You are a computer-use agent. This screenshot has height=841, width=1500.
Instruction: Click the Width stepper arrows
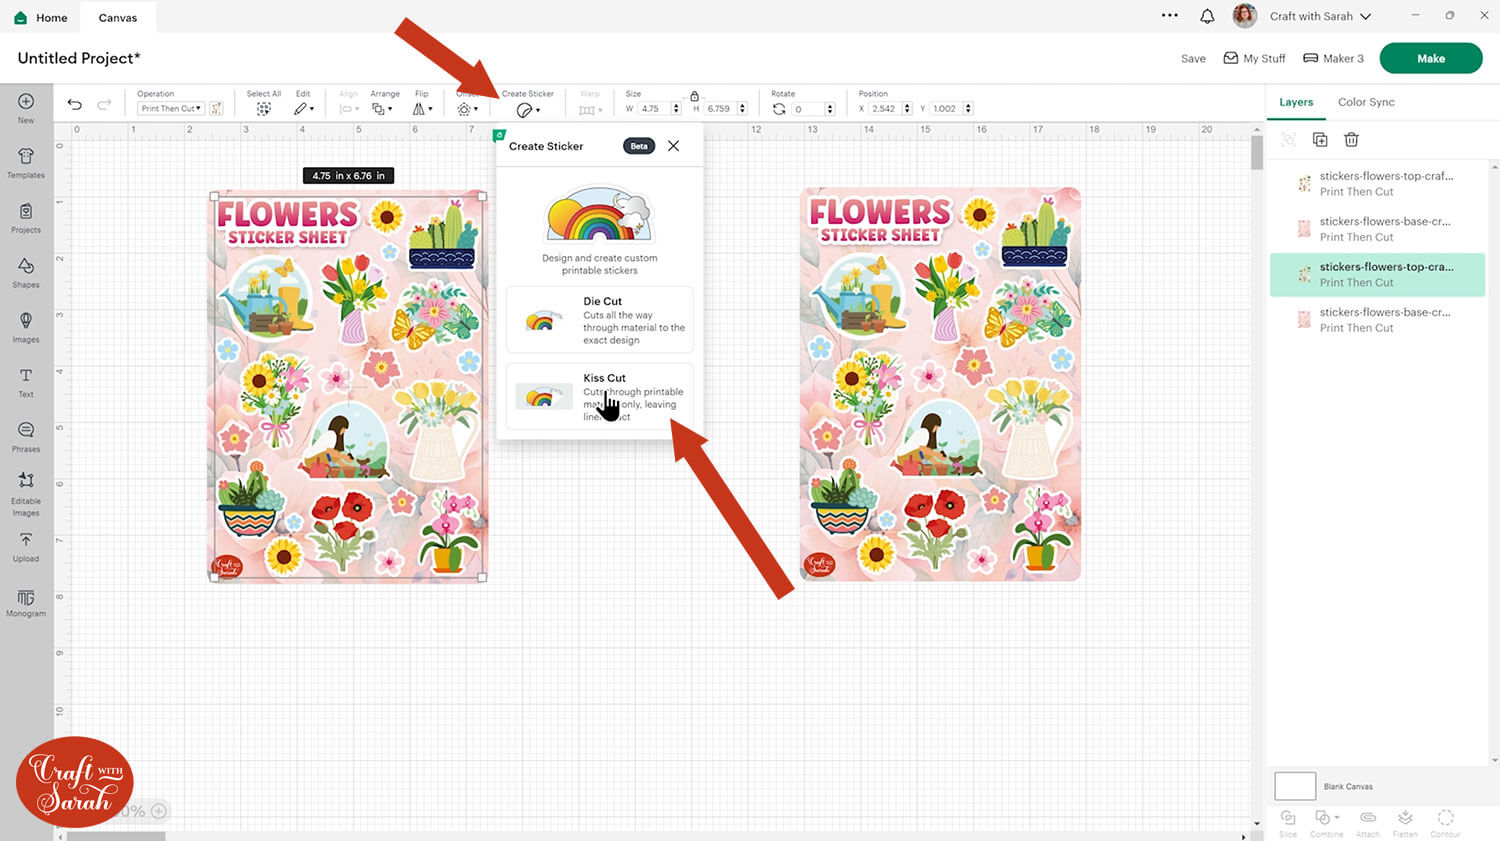[x=677, y=109]
